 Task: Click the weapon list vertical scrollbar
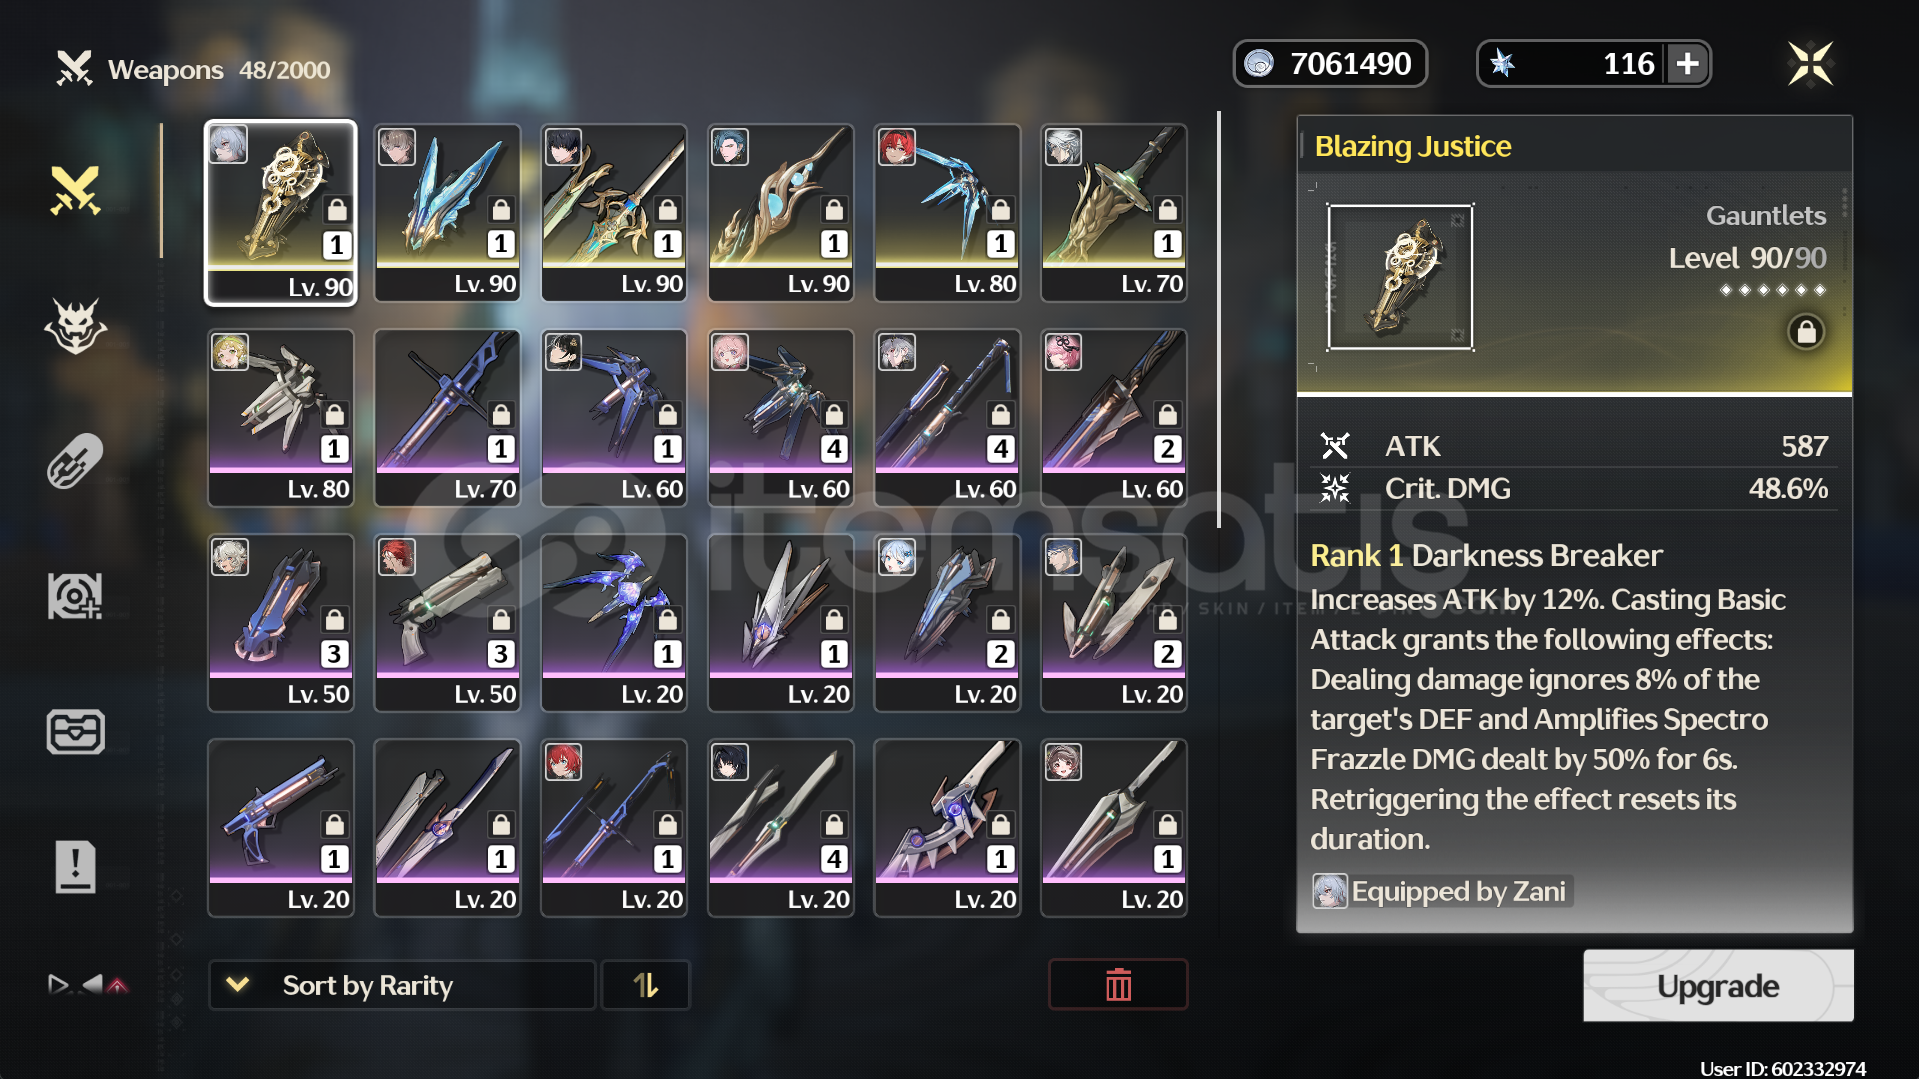click(x=1218, y=320)
